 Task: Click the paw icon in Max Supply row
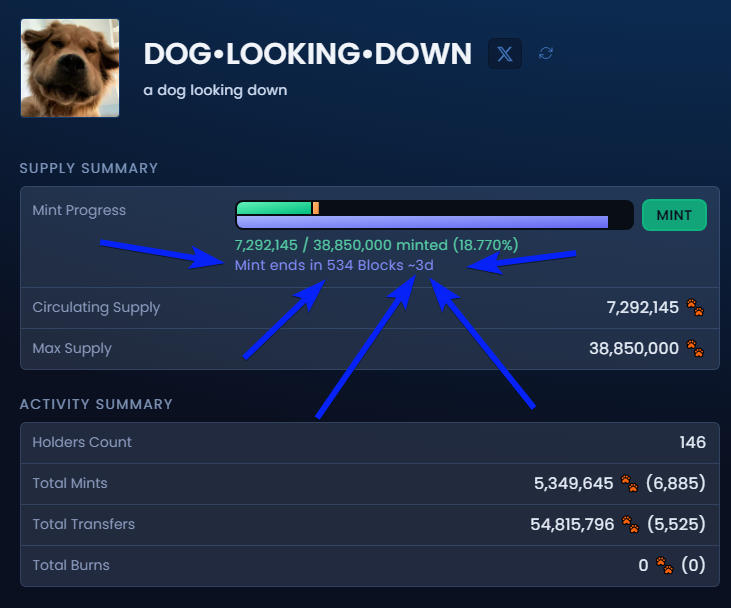pyautogui.click(x=695, y=348)
